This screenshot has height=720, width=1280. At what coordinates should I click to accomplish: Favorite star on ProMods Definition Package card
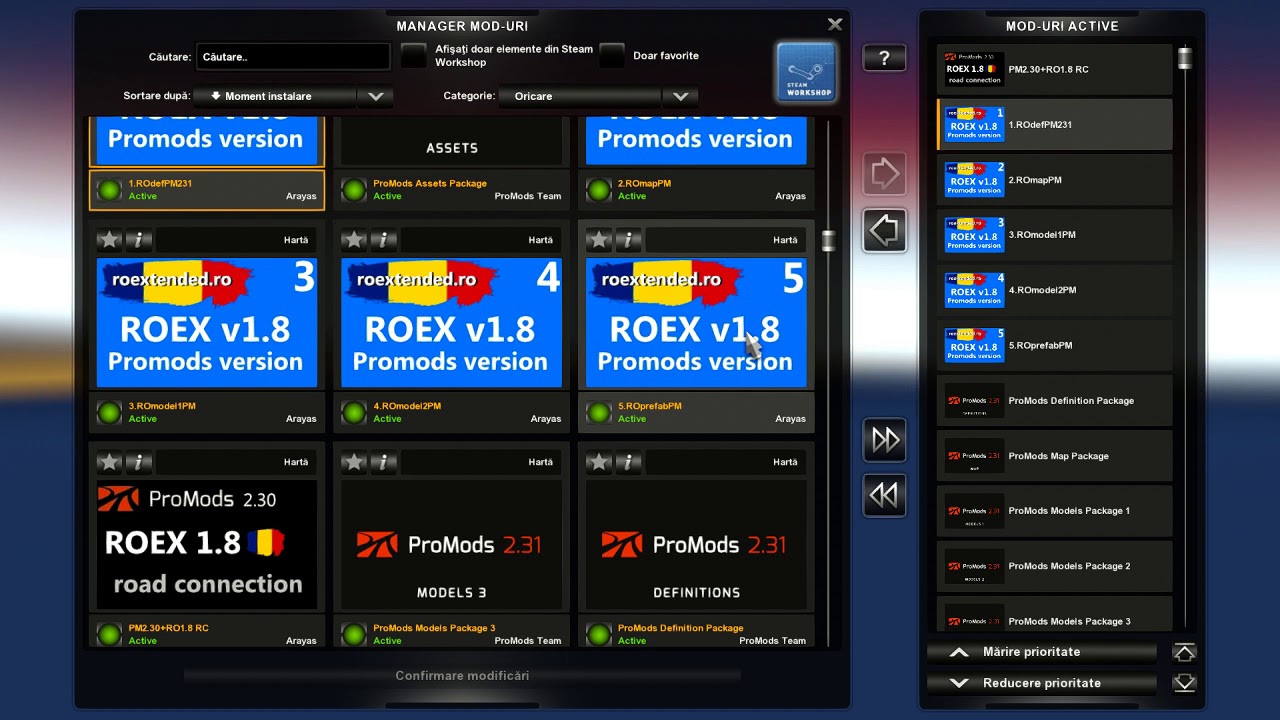coord(598,462)
